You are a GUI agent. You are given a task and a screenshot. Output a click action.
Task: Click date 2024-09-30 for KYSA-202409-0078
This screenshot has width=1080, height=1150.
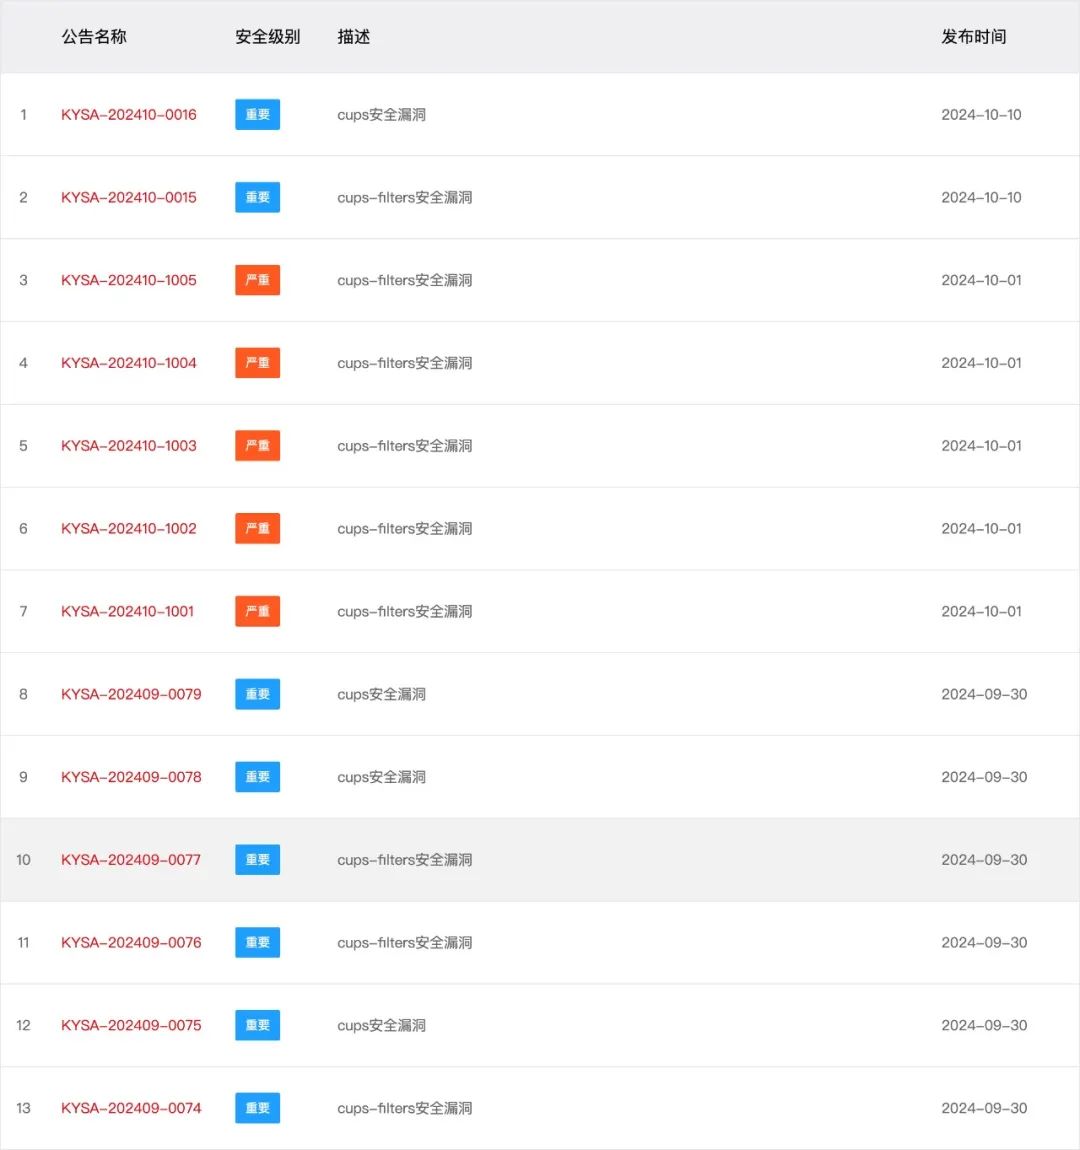tap(984, 777)
